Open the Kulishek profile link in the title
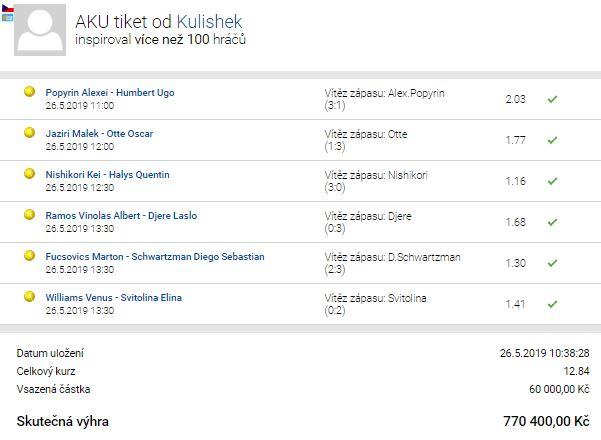The image size is (601, 440). click(209, 22)
